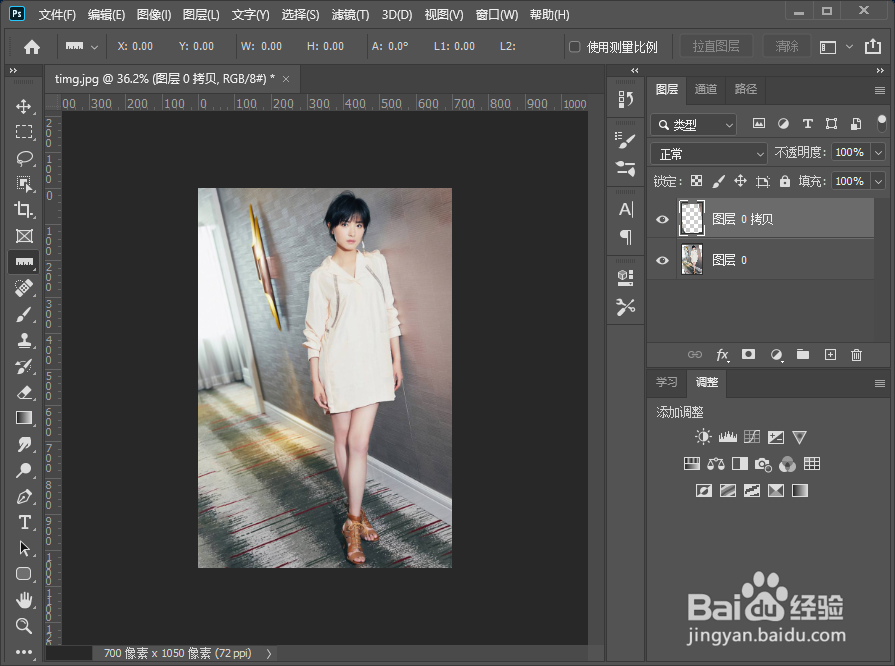Select the Eraser tool
Screen dimensions: 895x666
[x=23, y=393]
